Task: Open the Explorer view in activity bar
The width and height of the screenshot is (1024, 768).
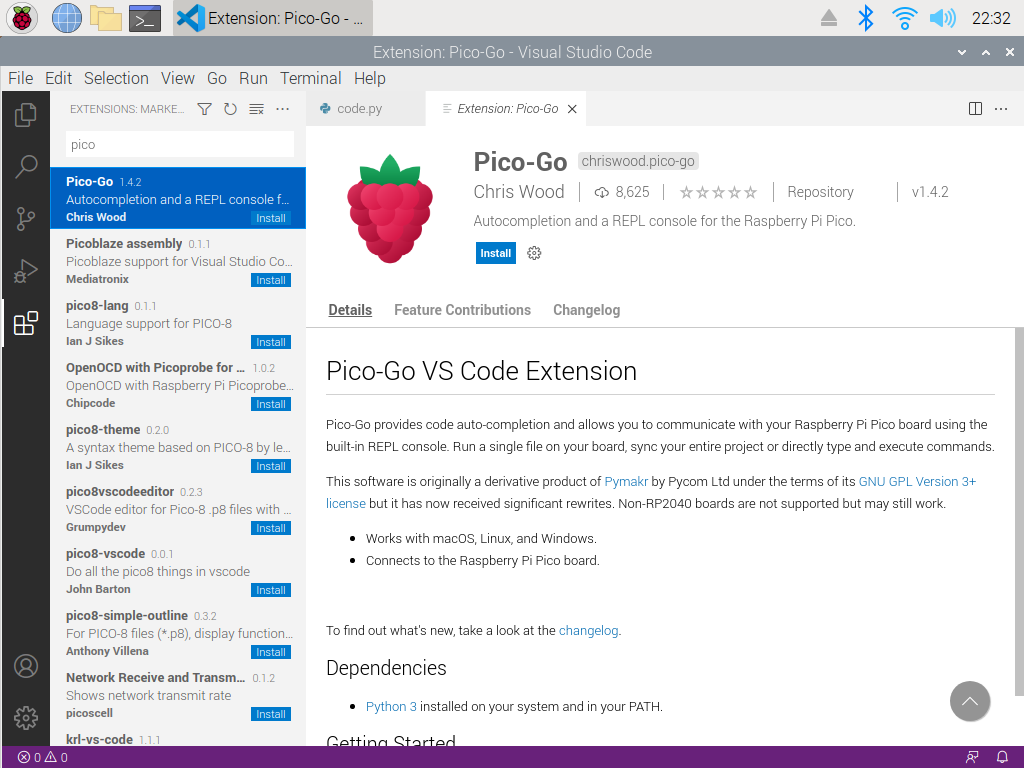Action: (x=25, y=114)
